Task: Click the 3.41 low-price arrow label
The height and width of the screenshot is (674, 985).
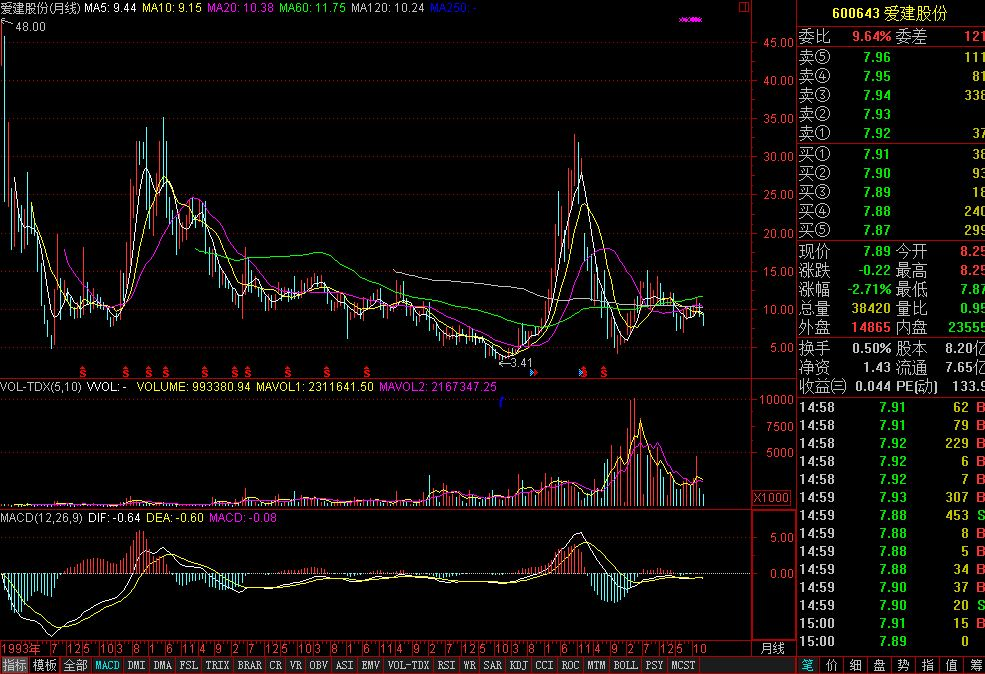Action: pos(517,362)
